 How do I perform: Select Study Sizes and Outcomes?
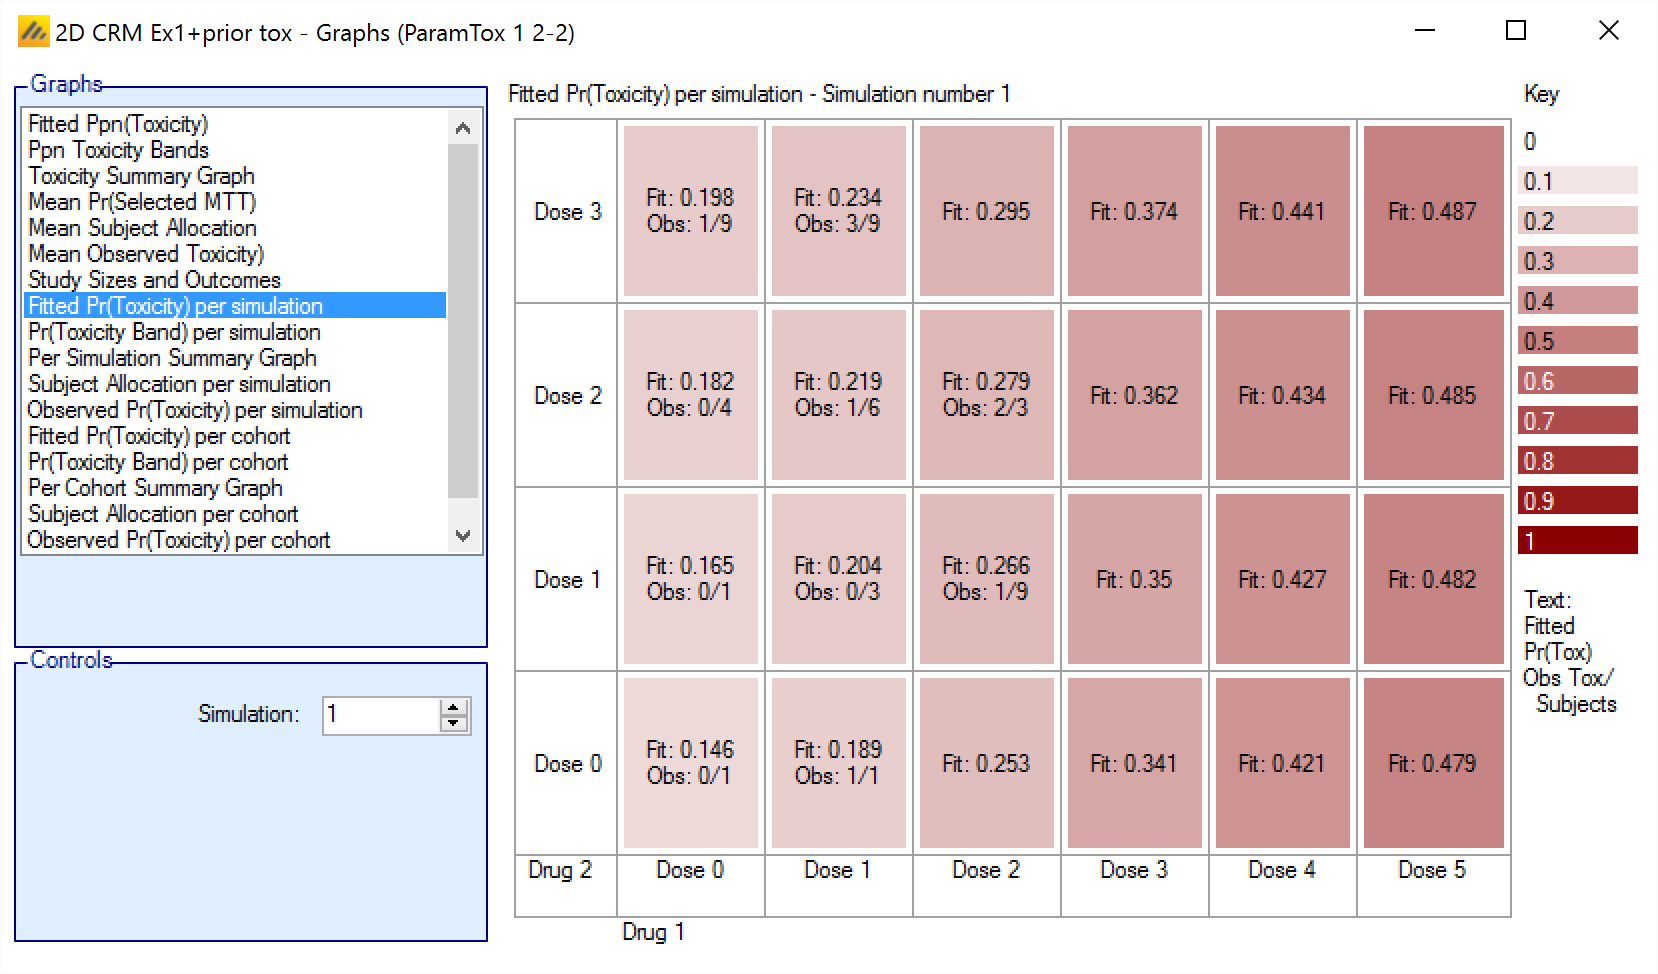pyautogui.click(x=154, y=280)
